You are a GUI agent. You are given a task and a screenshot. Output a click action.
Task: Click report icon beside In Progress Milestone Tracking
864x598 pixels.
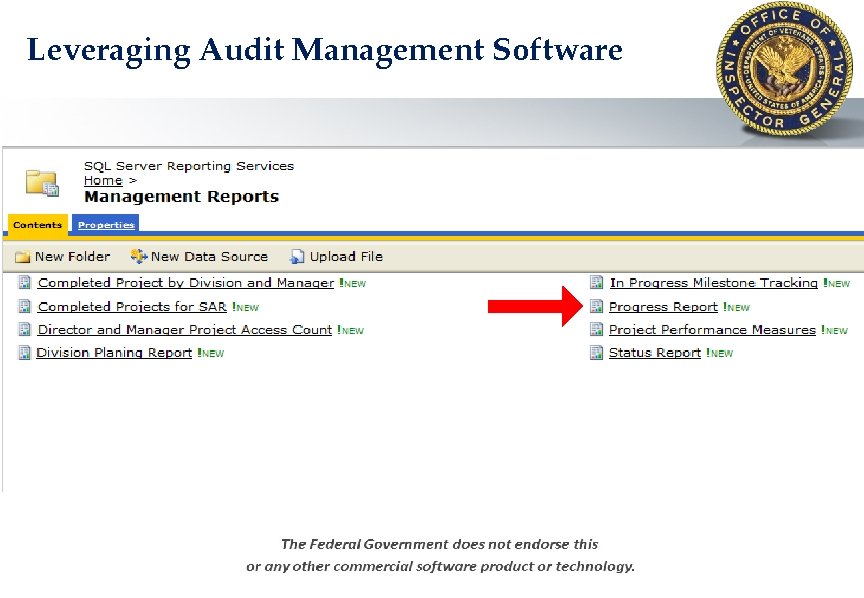596,283
